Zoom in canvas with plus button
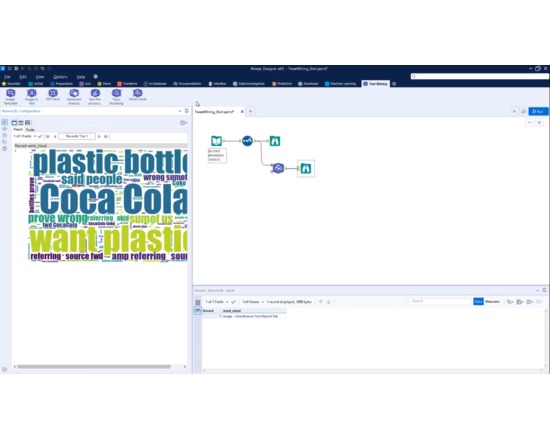Screen dimensions: 550x440 pos(539,122)
